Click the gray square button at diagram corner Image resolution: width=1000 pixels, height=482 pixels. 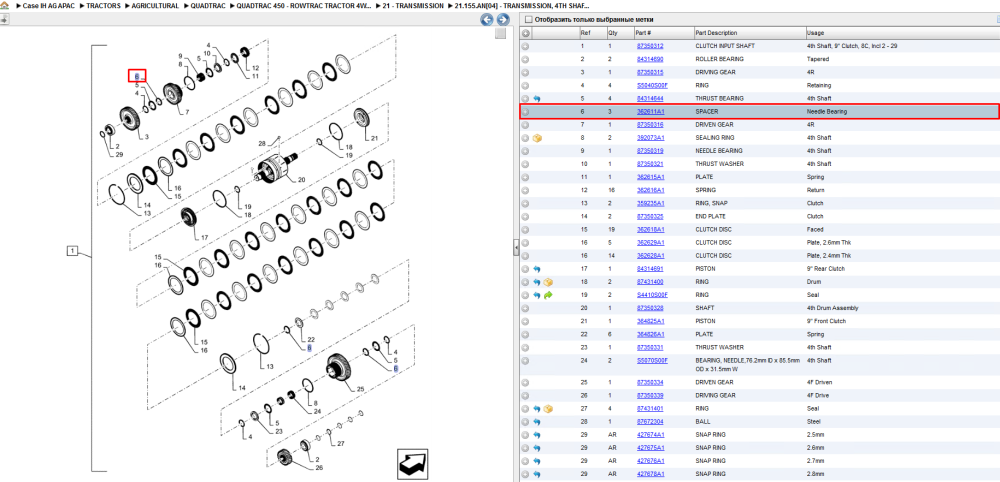coord(501,33)
